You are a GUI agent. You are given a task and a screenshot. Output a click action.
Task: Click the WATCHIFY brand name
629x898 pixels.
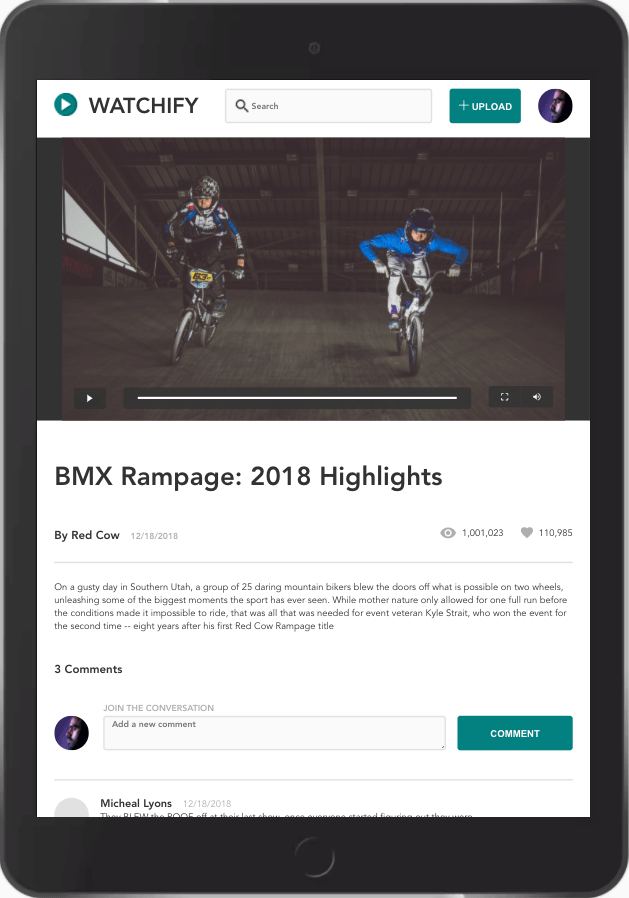[x=143, y=105]
